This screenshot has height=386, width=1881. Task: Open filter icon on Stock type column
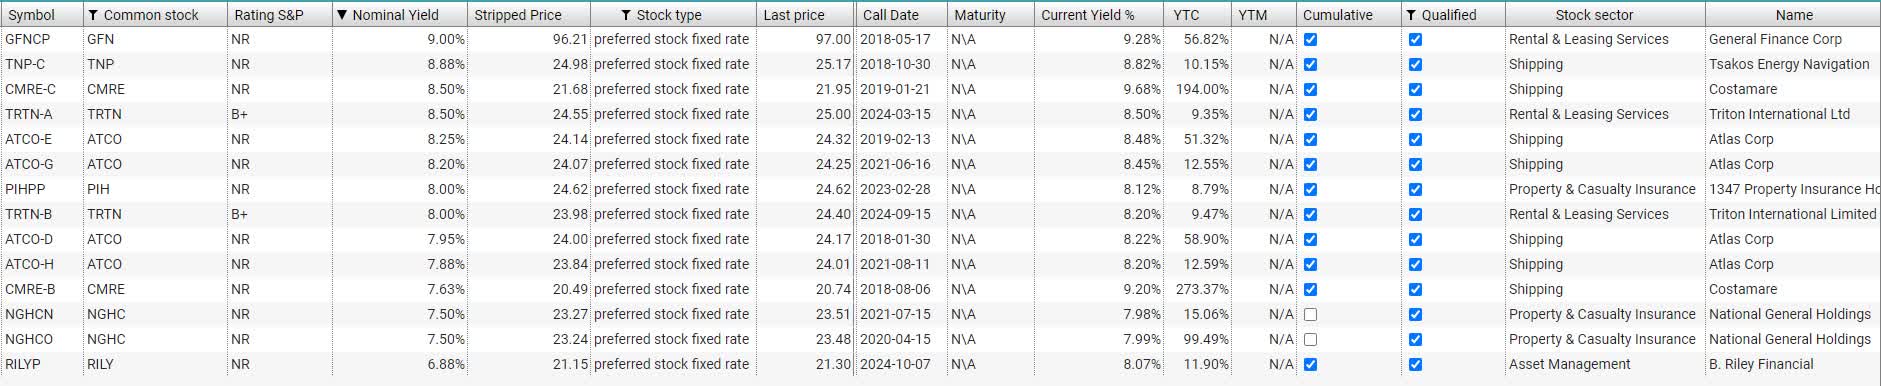[626, 15]
